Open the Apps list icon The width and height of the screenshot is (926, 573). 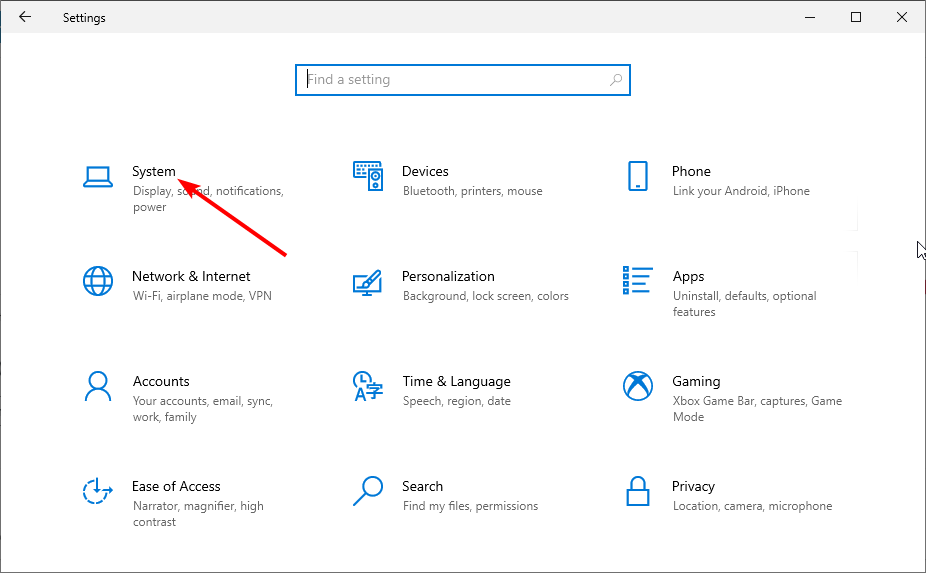(x=637, y=281)
